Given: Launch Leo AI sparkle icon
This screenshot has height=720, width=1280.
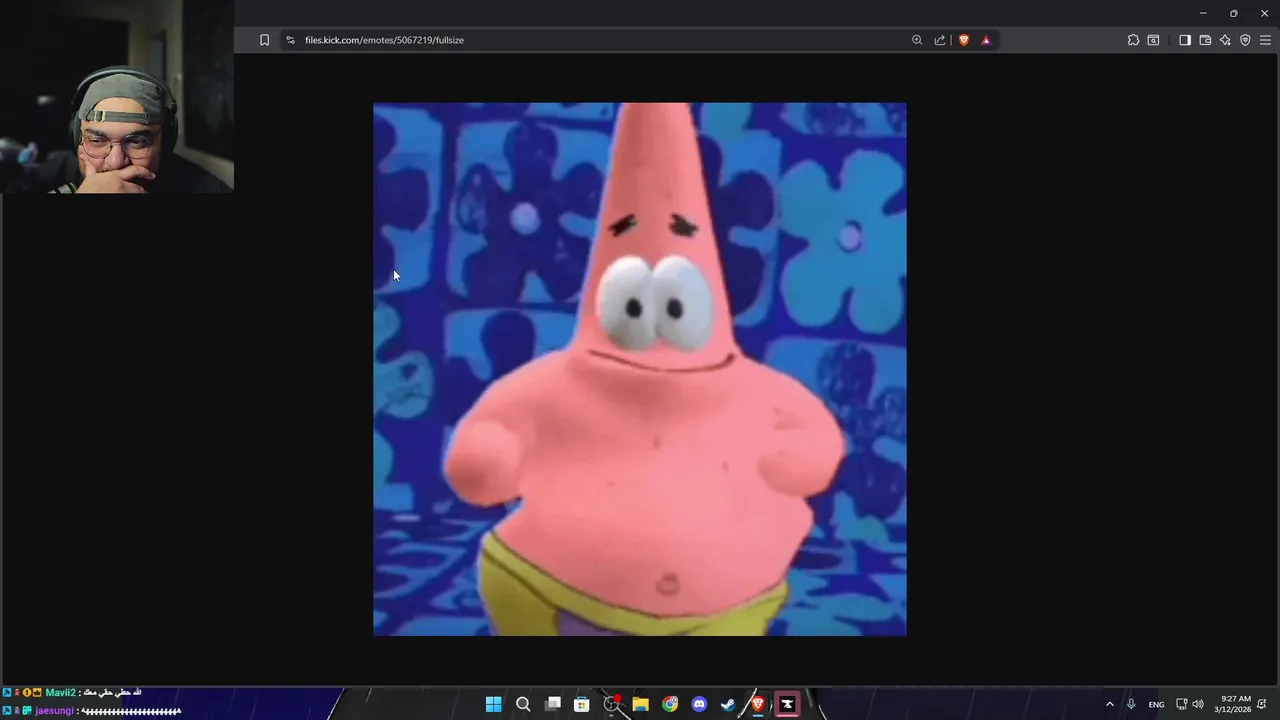Looking at the screenshot, I should [1225, 40].
